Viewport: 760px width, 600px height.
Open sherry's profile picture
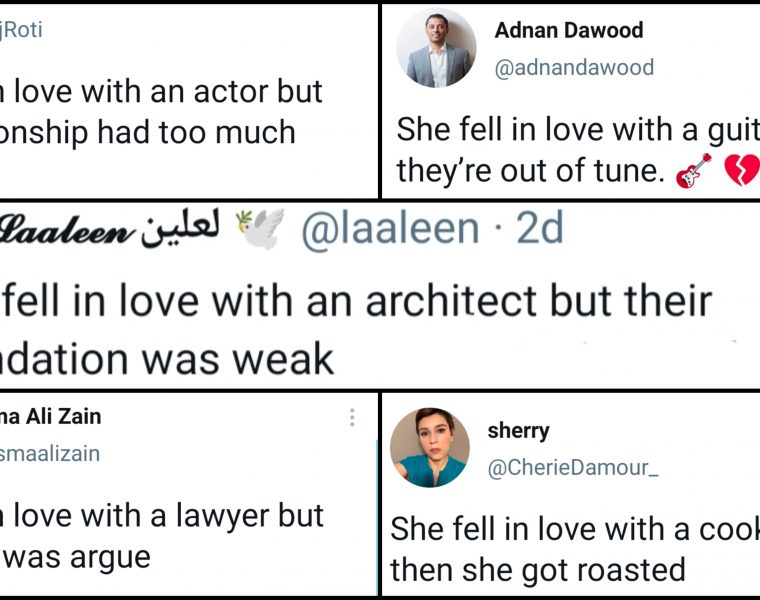point(429,447)
